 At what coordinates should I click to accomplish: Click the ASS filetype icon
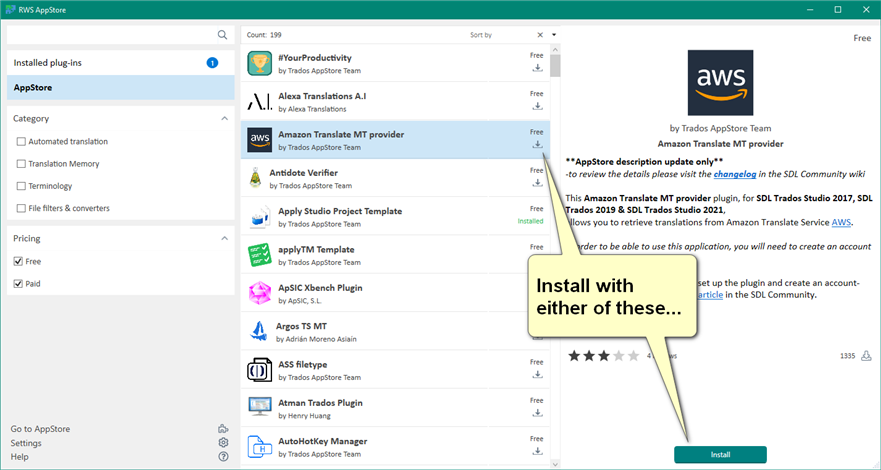point(260,370)
